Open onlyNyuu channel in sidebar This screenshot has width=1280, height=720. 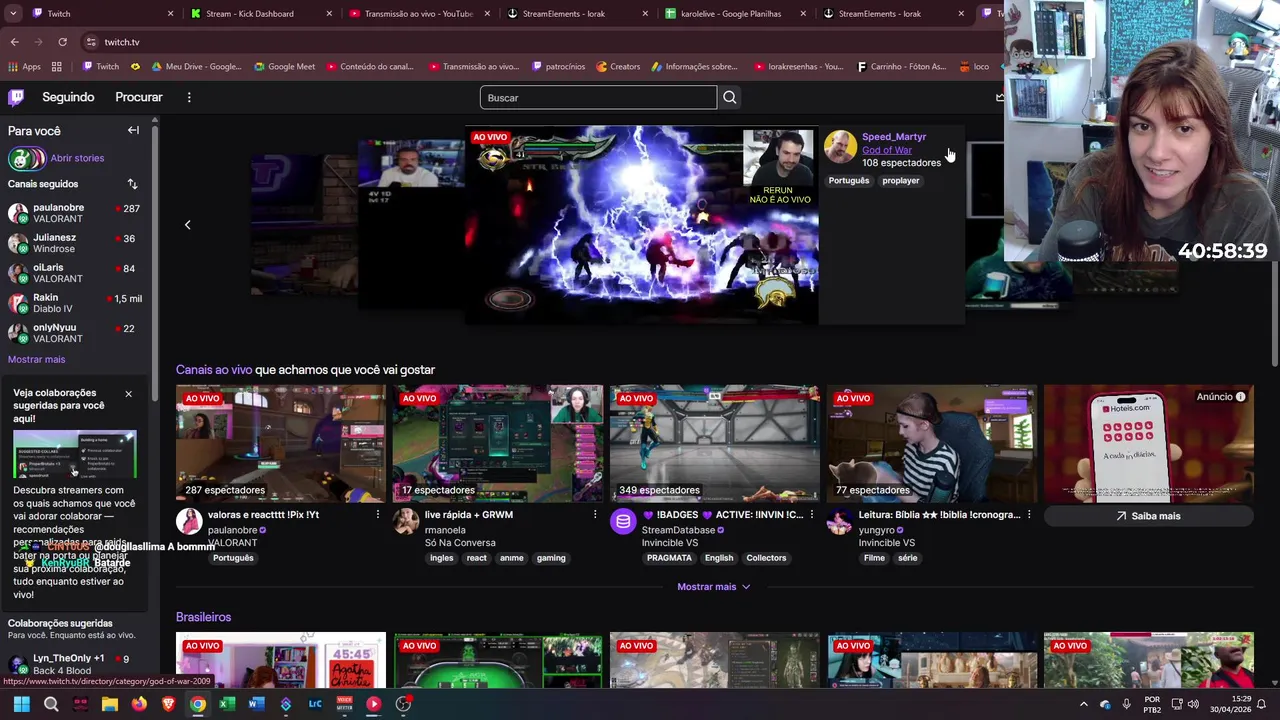tap(75, 333)
